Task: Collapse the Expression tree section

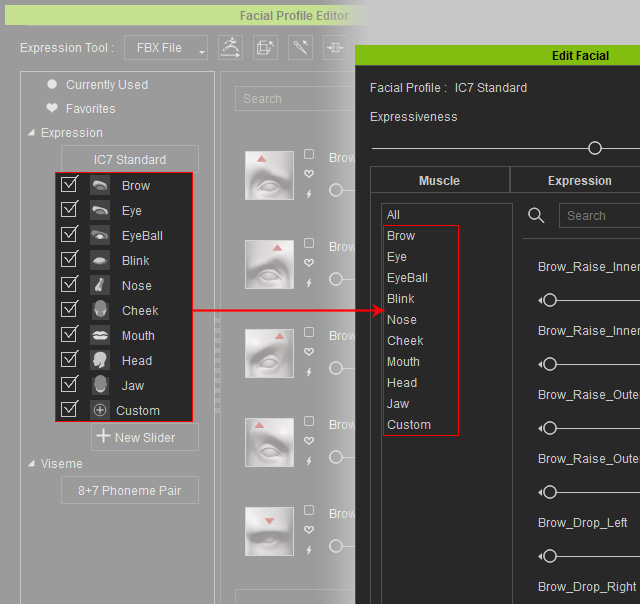Action: point(31,133)
